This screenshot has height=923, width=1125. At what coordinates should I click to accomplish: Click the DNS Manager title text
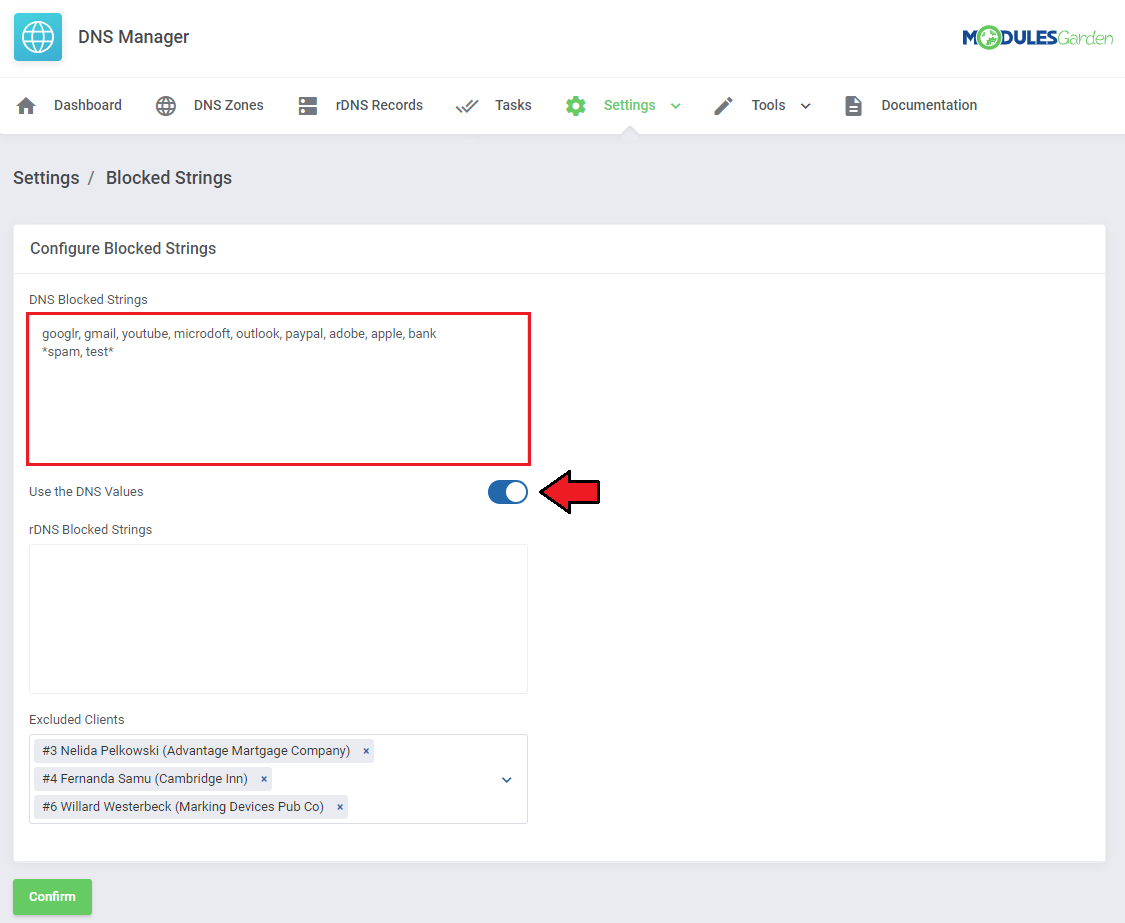pos(133,37)
